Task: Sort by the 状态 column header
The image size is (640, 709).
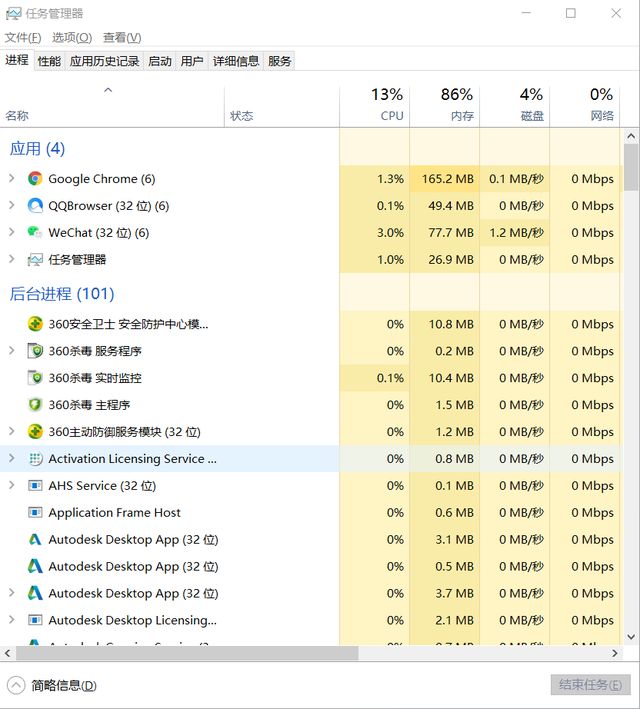Action: pyautogui.click(x=281, y=107)
